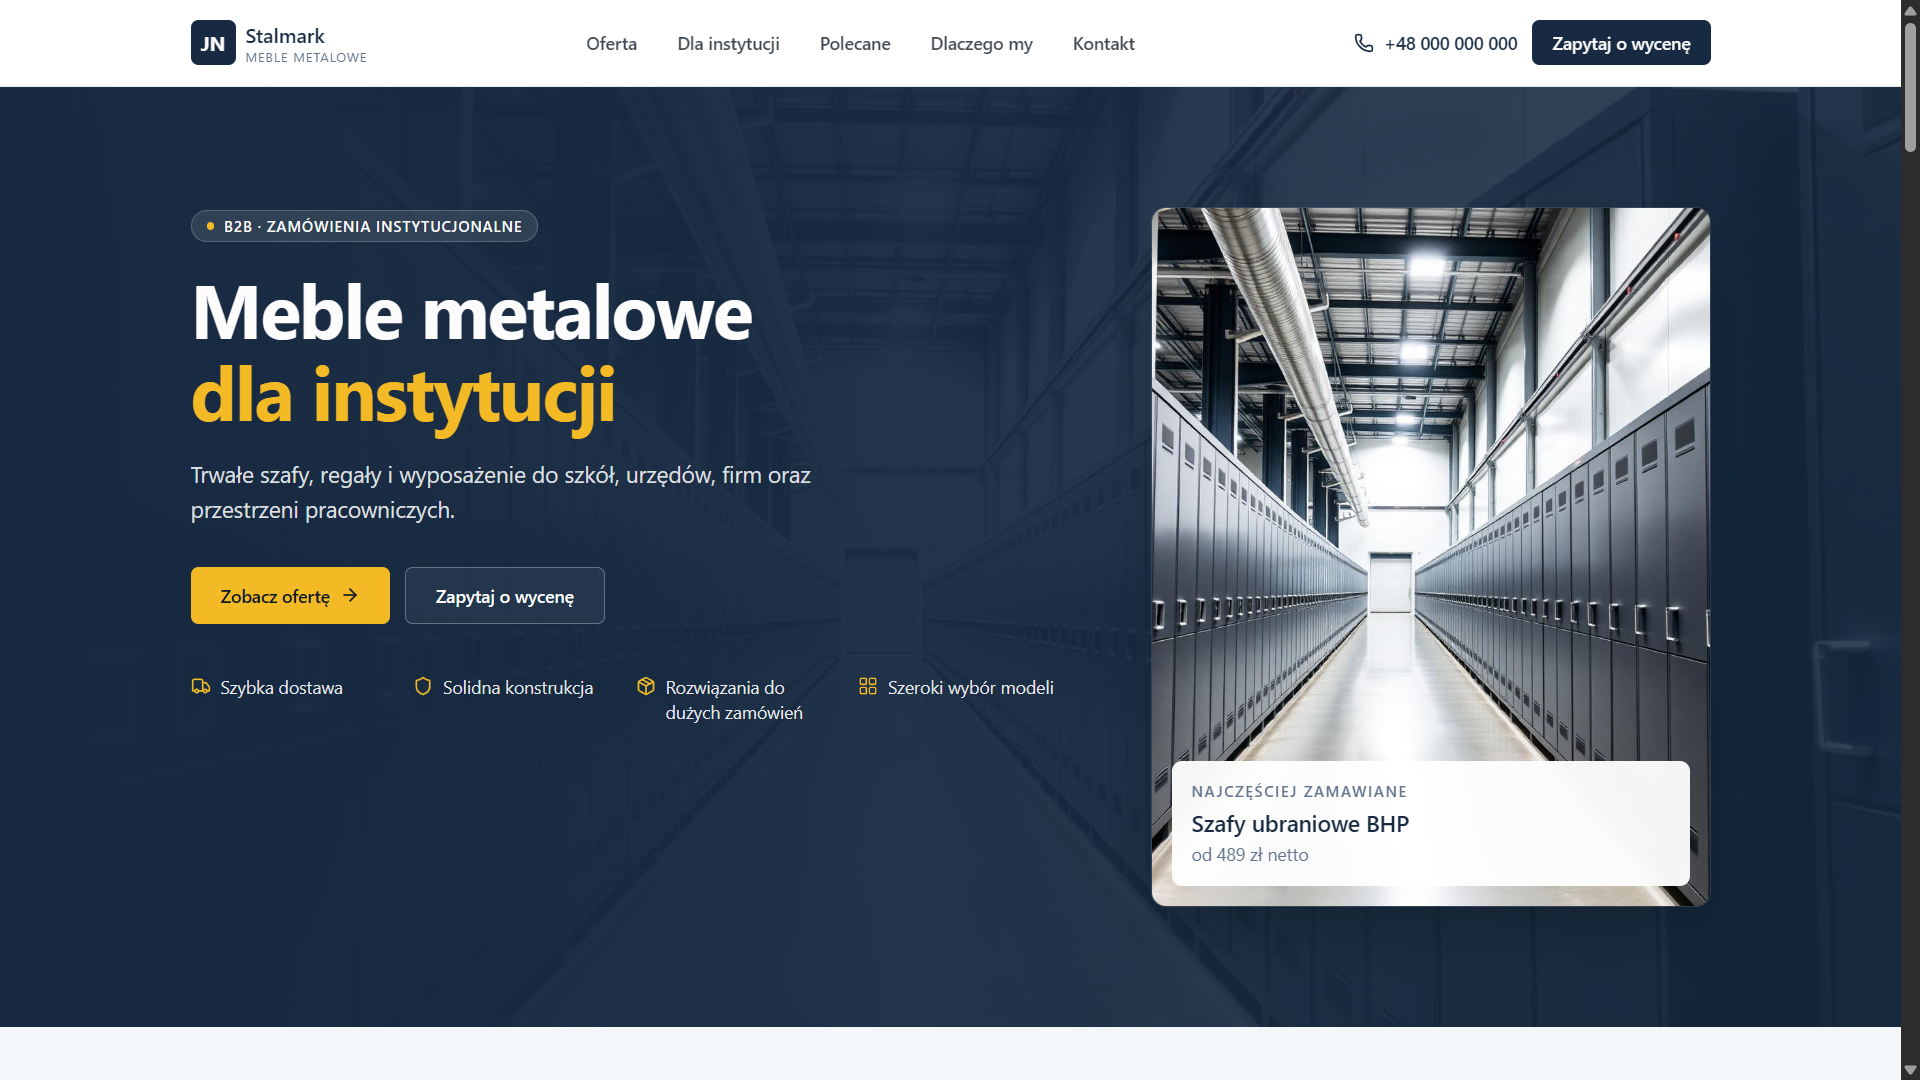Click the yellow Zobacz ofertę button
This screenshot has width=1920, height=1080.
tap(290, 596)
